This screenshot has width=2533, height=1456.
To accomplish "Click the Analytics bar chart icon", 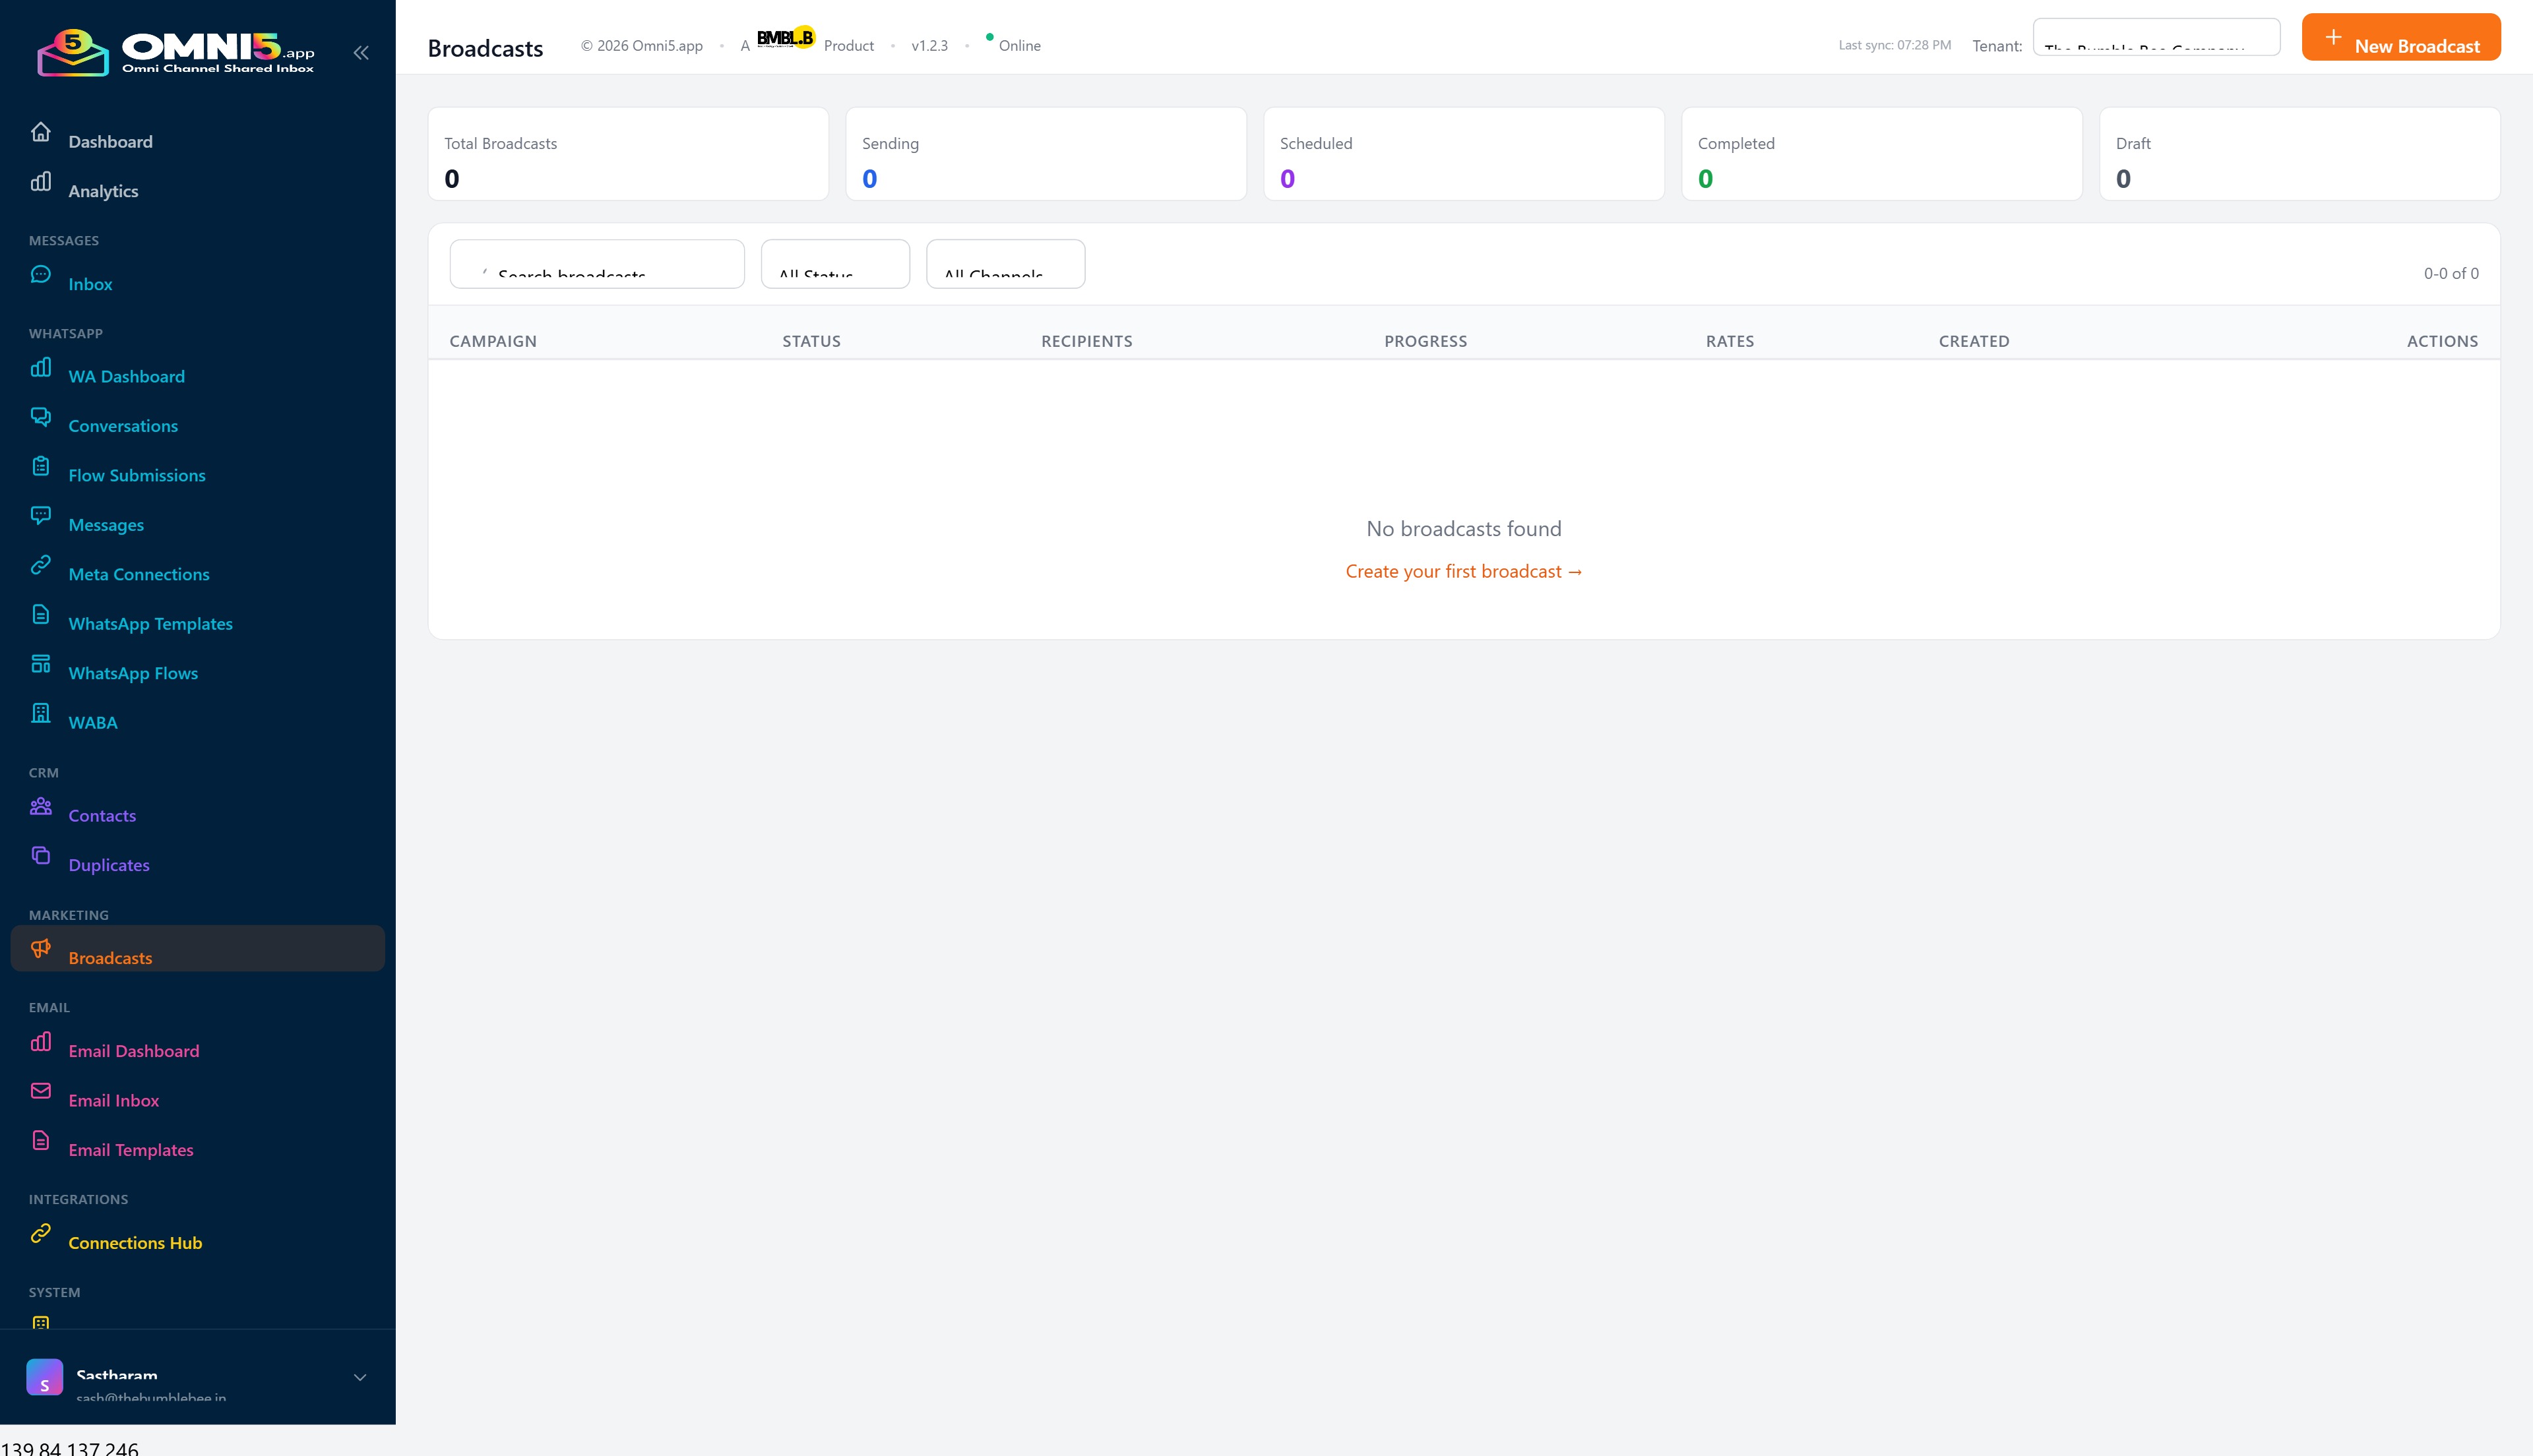I will pos(41,181).
